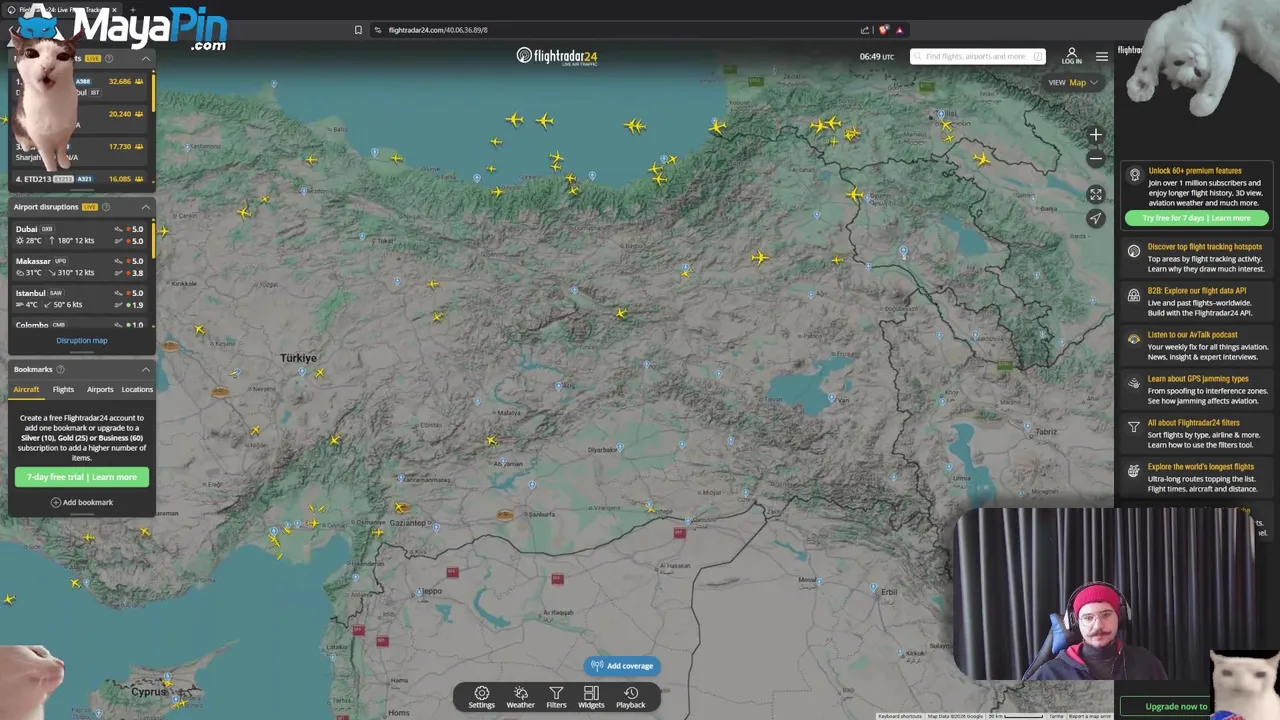
Task: Click Report a map error link
Action: 1090,716
